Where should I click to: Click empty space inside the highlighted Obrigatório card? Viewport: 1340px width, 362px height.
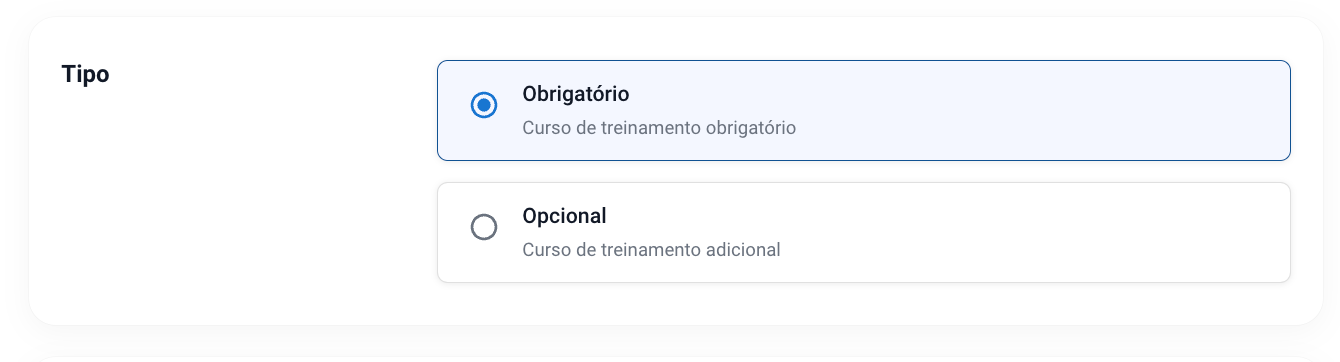[1050, 110]
